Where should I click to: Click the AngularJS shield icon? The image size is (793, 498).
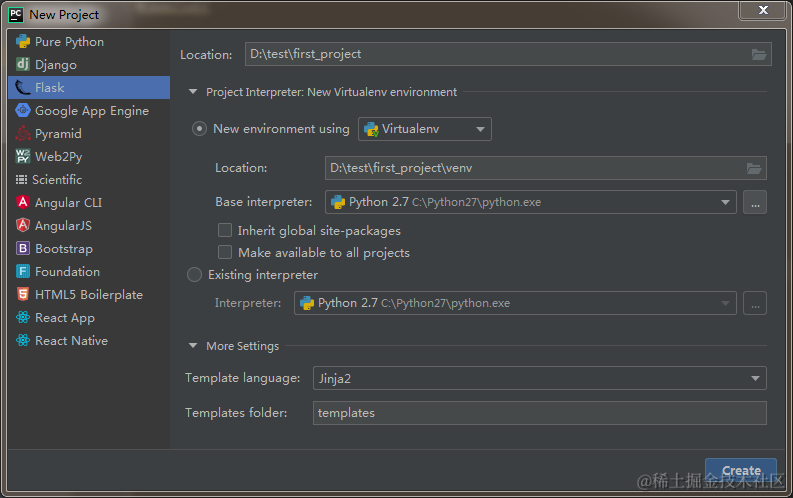pos(23,225)
